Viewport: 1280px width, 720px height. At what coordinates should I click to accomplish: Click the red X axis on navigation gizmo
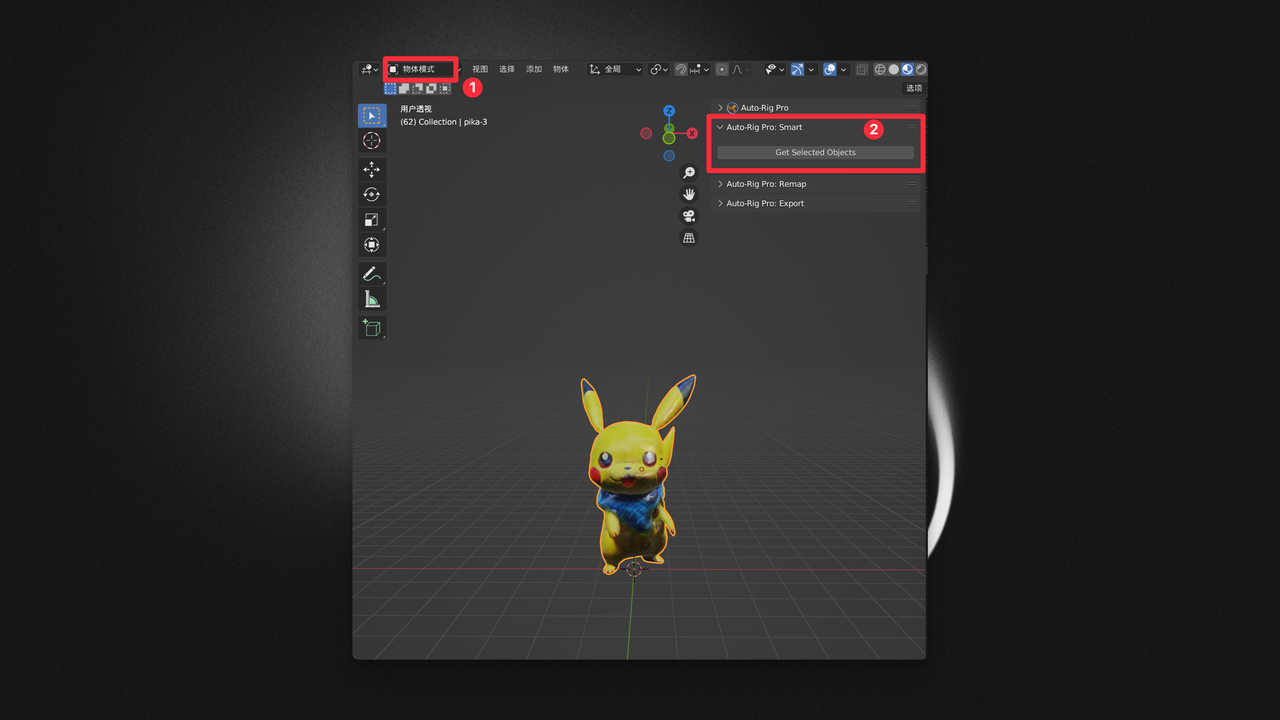tap(691, 133)
